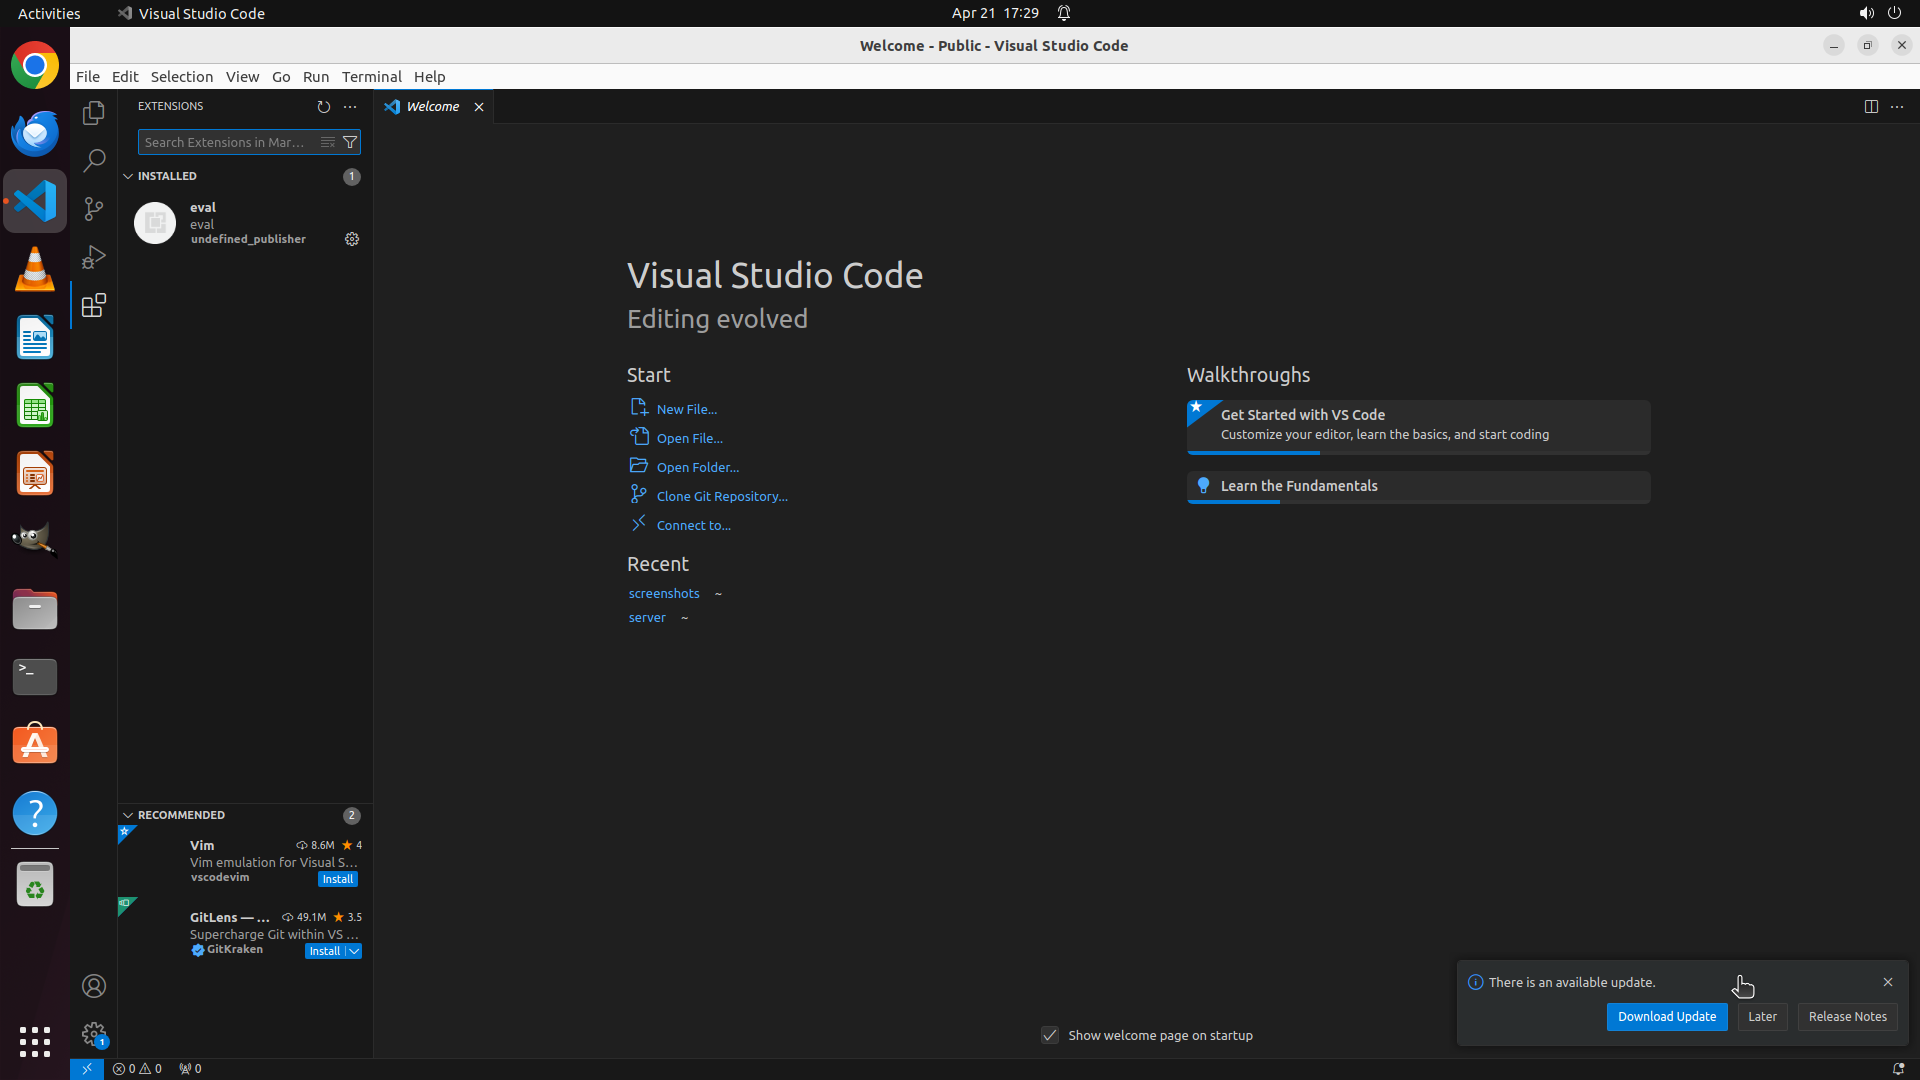Open GitLens Install dropdown arrow

click(354, 951)
